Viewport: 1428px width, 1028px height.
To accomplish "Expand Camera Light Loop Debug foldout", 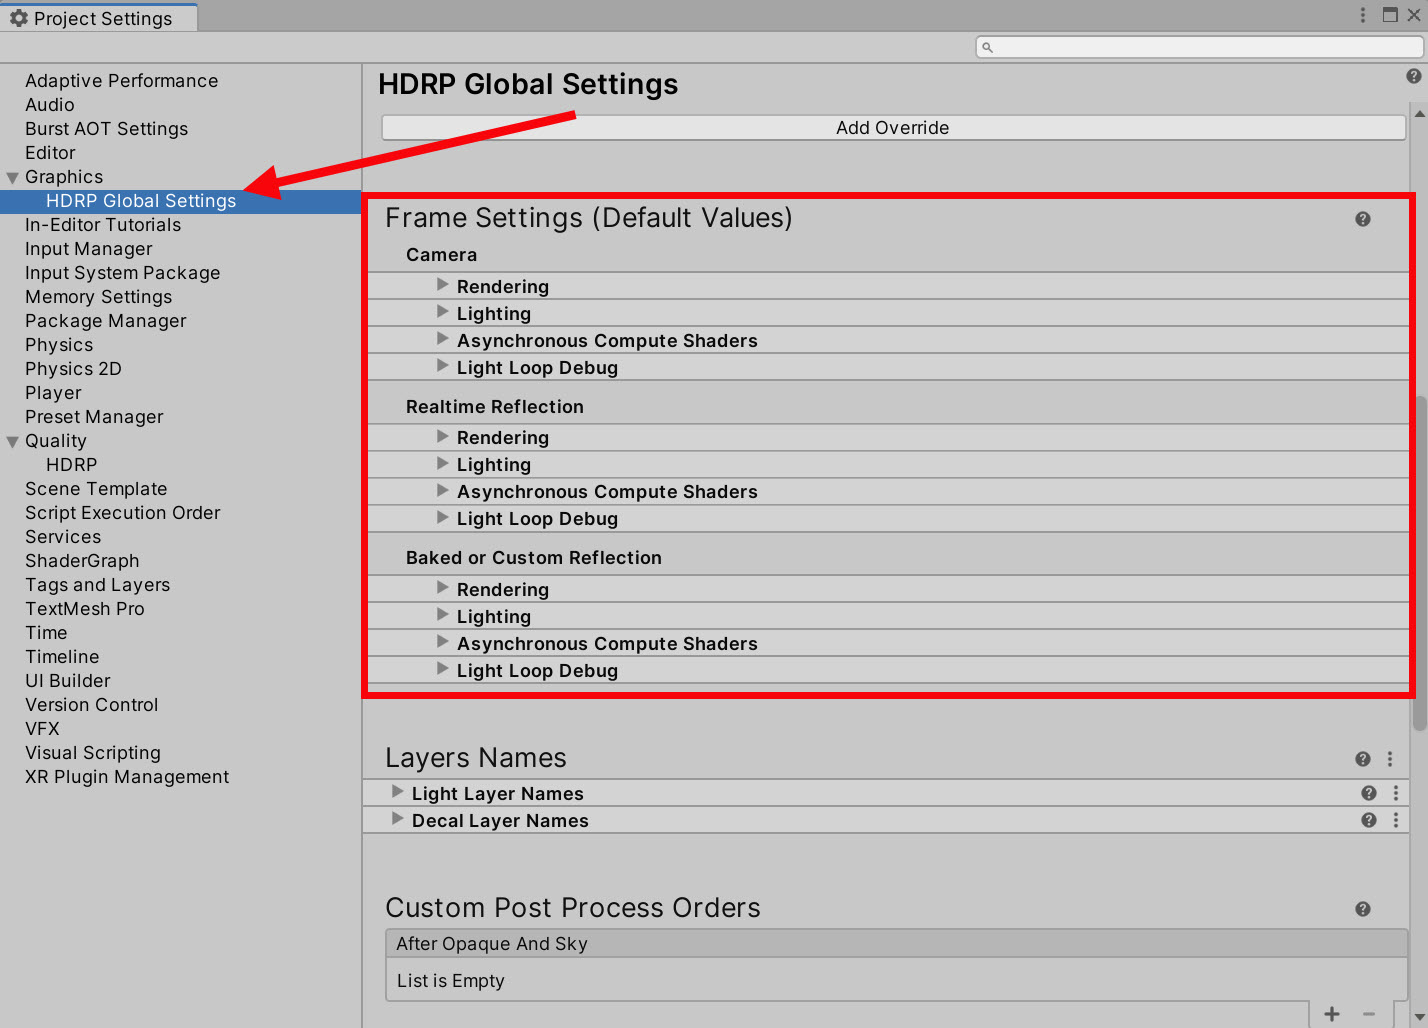I will coord(442,366).
